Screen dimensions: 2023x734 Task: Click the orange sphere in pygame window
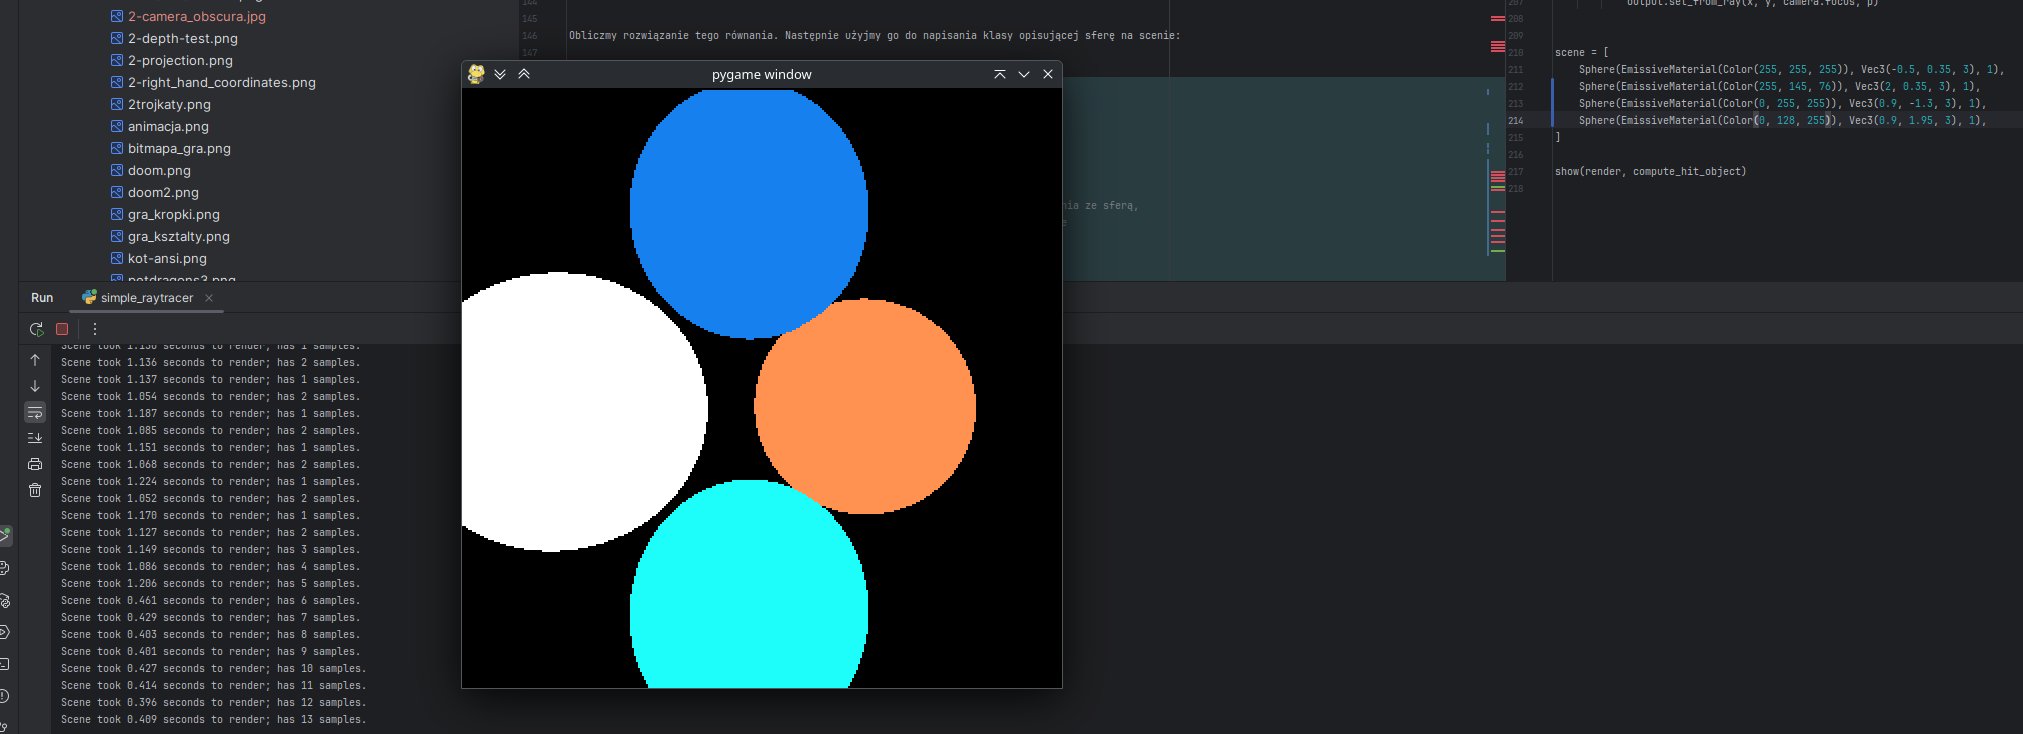click(865, 406)
